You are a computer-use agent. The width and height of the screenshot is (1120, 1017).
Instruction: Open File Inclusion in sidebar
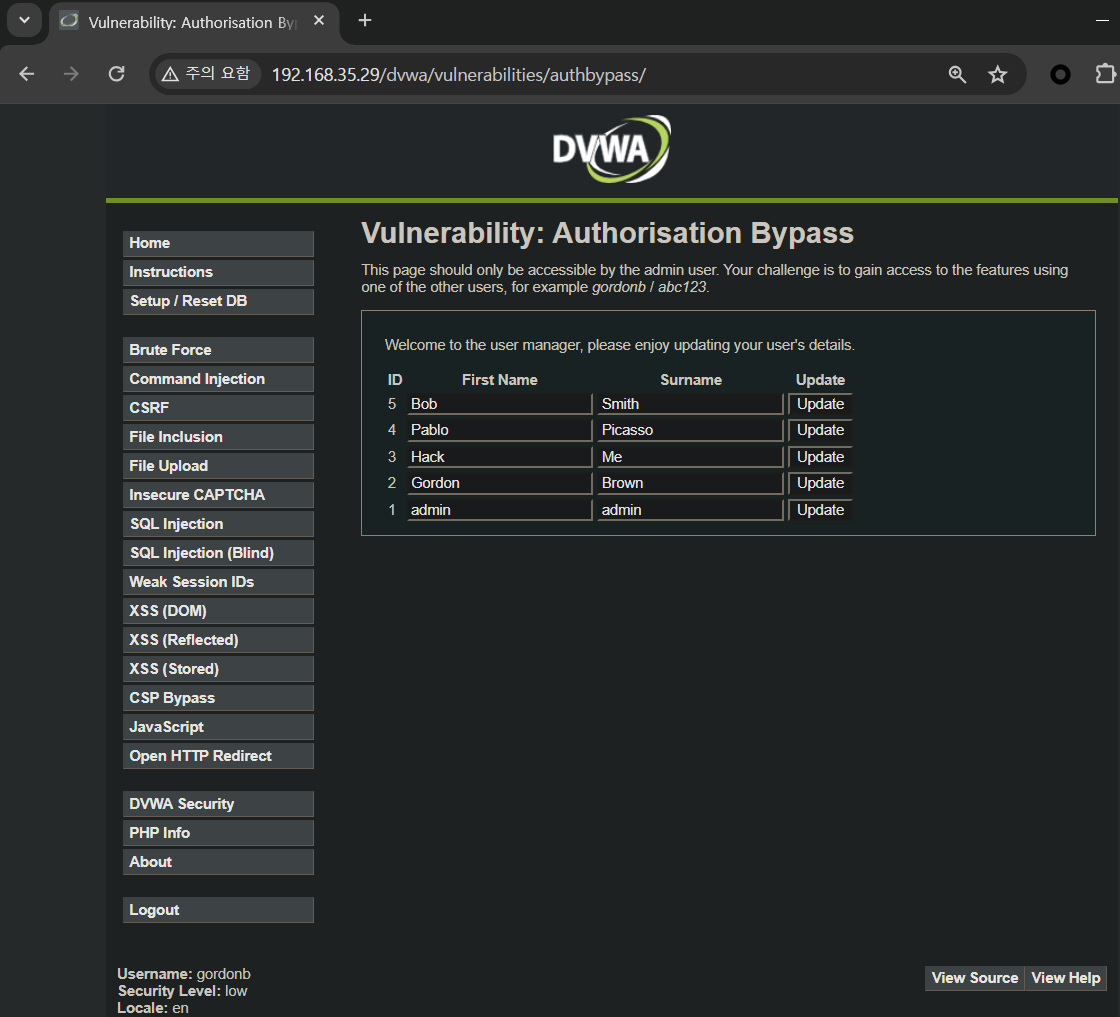pos(218,437)
